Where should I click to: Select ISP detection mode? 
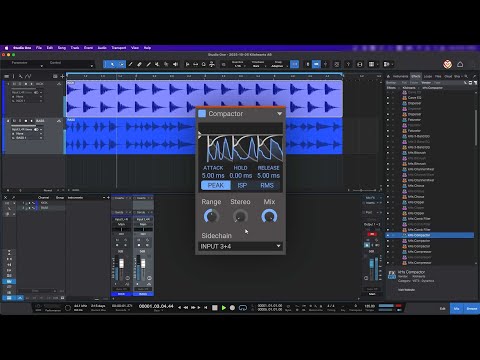tap(242, 185)
